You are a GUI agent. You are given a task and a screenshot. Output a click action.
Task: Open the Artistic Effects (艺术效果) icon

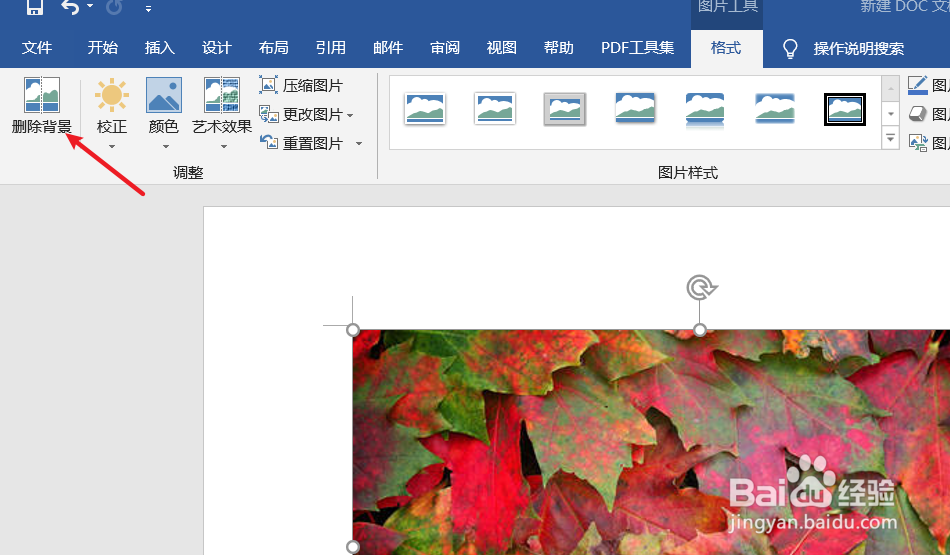coord(222,95)
